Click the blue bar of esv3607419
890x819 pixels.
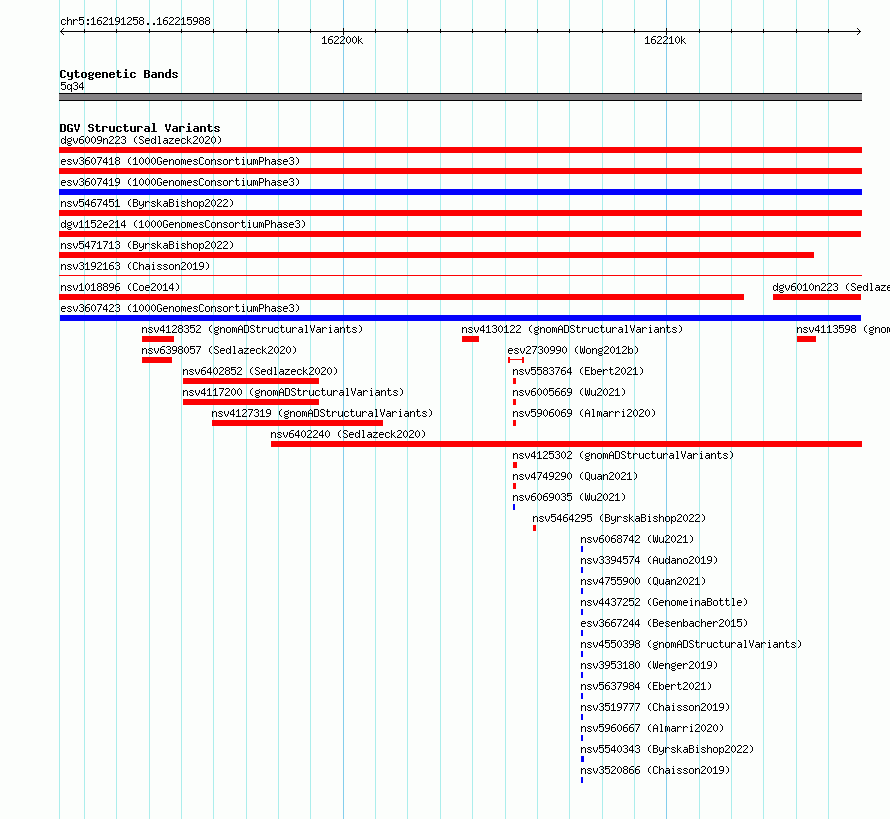pos(460,192)
